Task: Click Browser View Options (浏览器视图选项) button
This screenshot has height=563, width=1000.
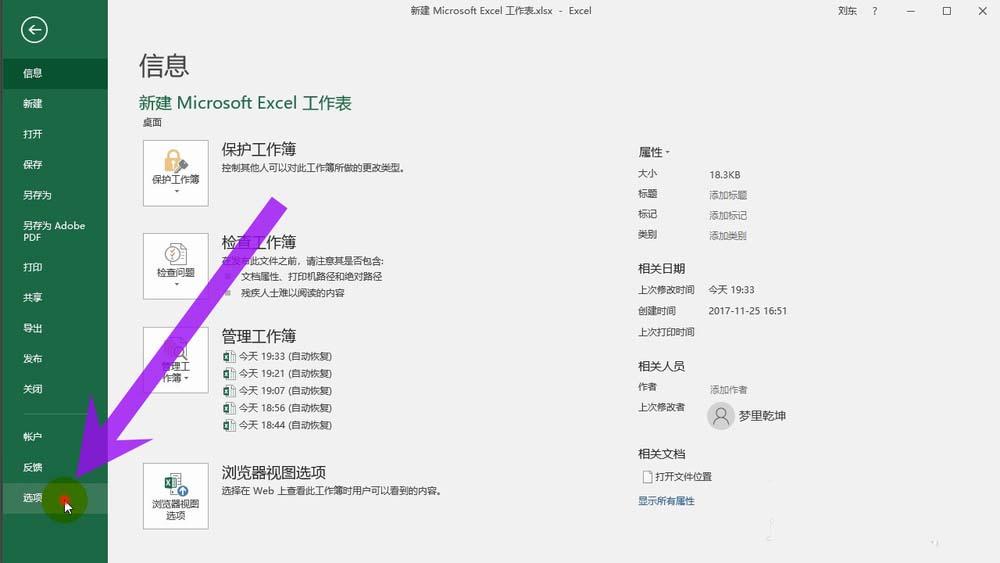Action: (175, 496)
